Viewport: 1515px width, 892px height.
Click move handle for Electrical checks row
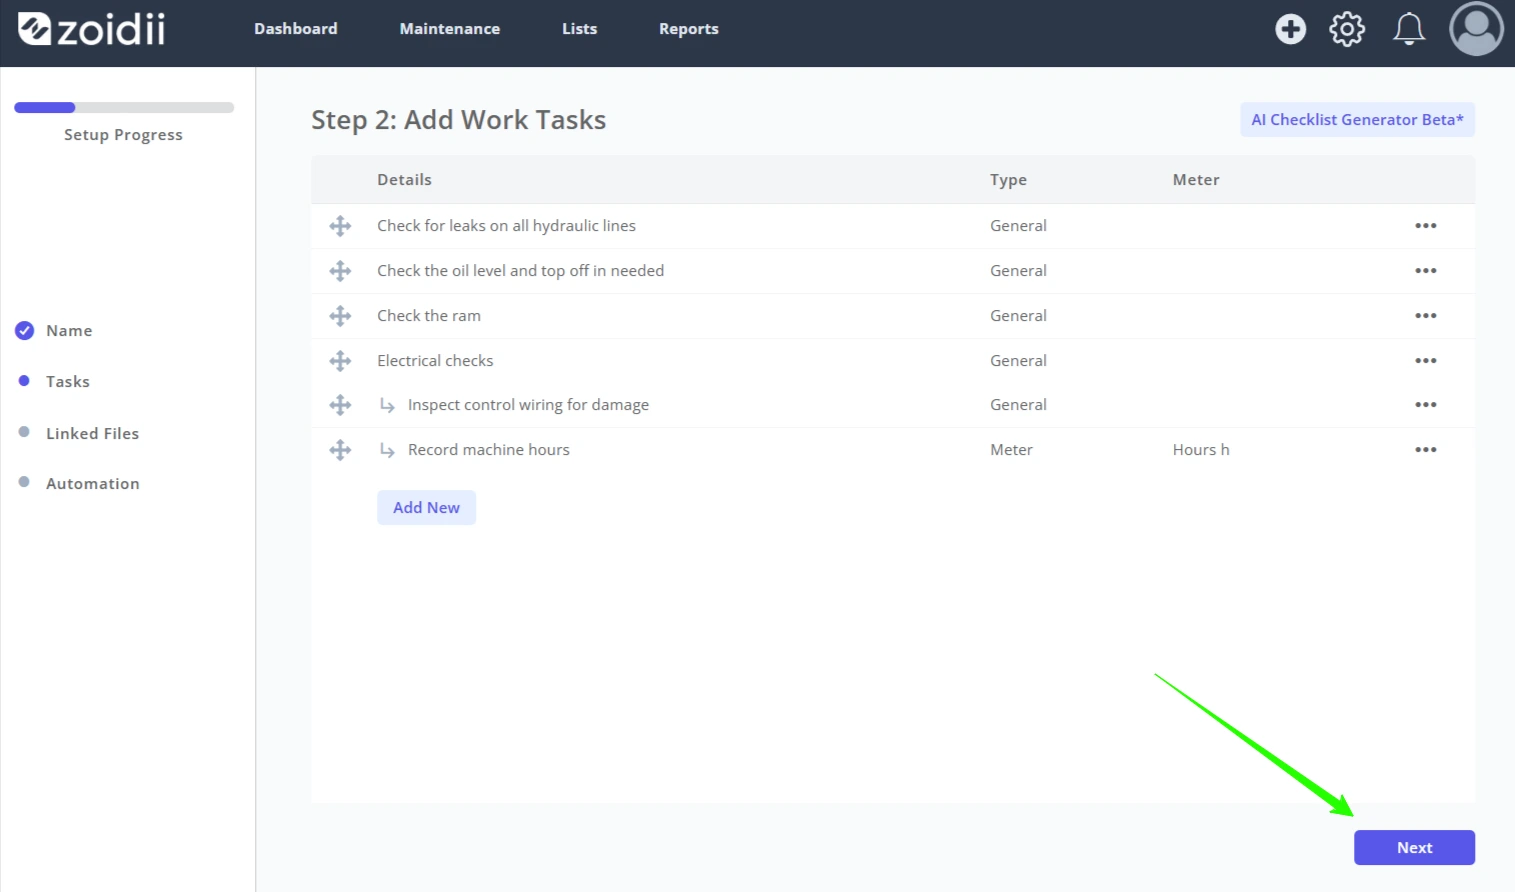[340, 361]
